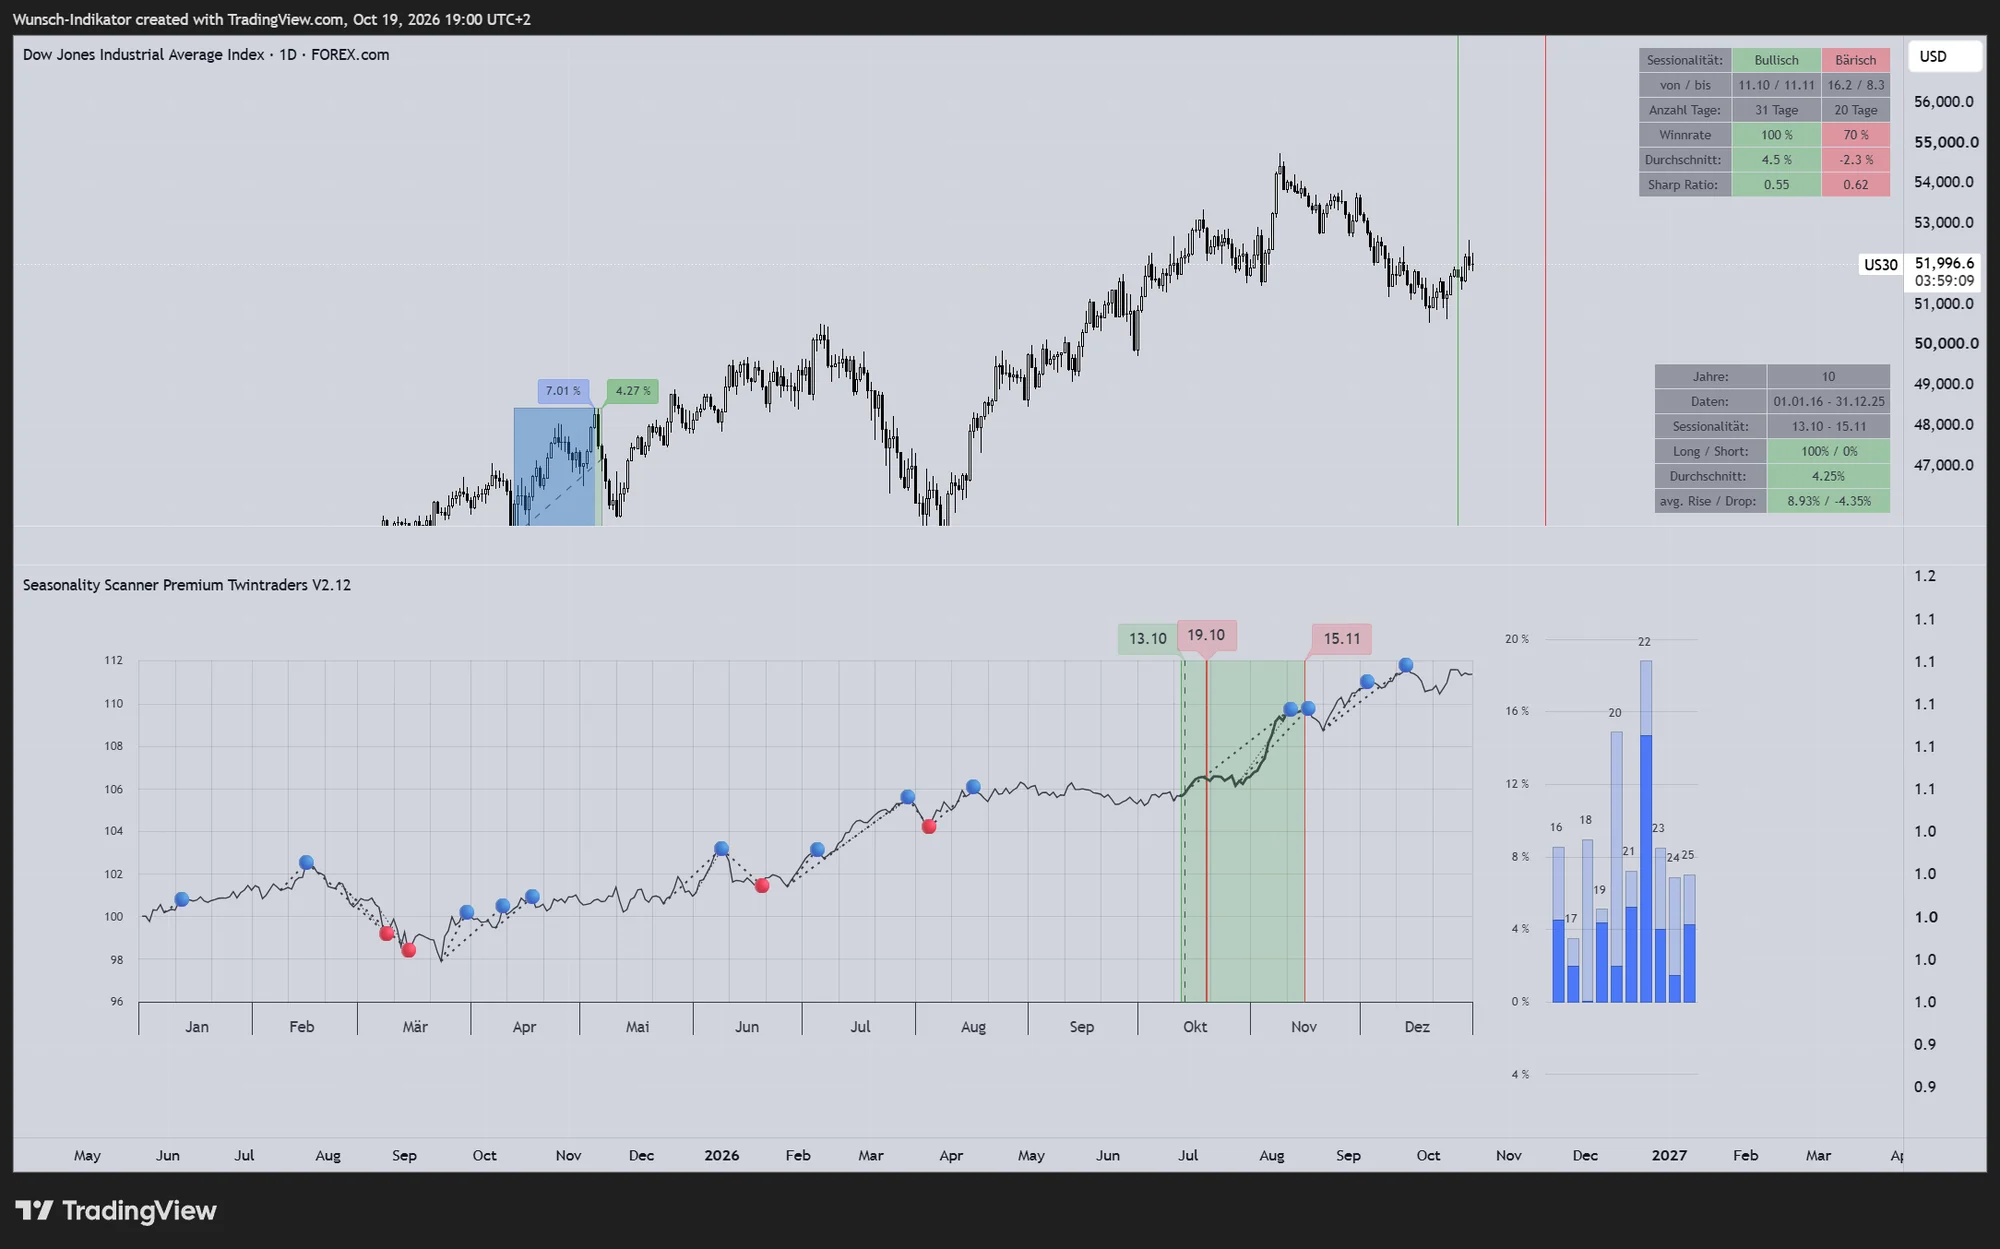Click the Sharp Ratio 0.55 cell
This screenshot has width=2000, height=1249.
tap(1776, 184)
